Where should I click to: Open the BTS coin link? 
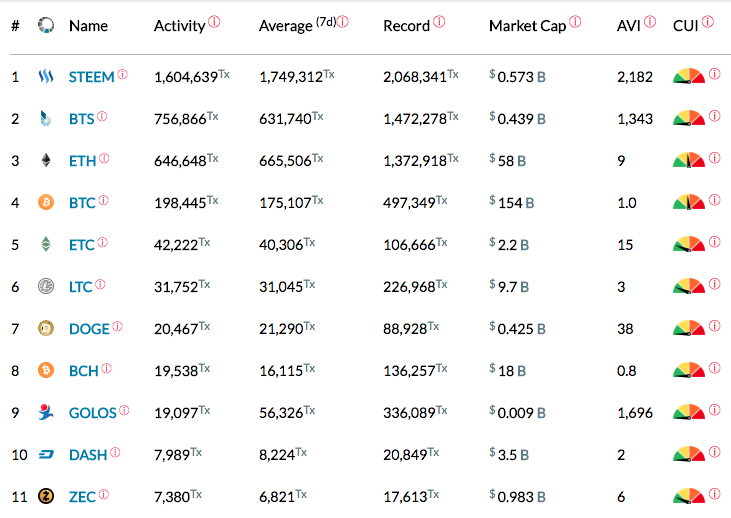click(82, 119)
